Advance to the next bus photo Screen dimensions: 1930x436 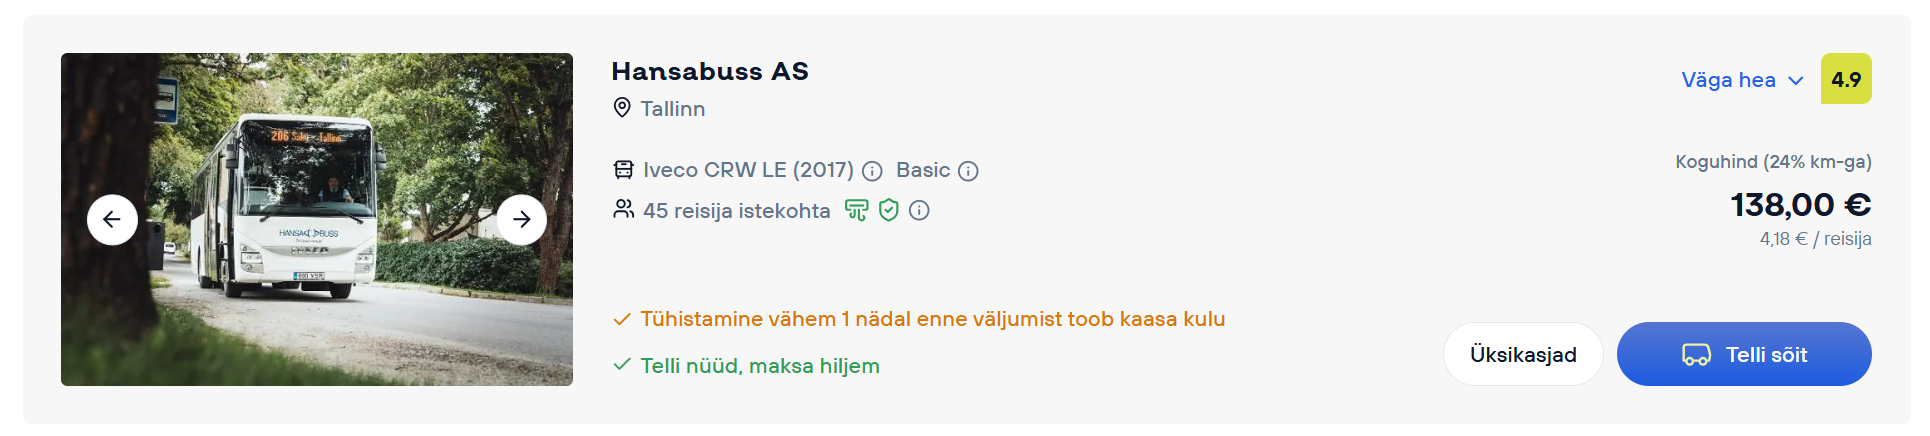pyautogui.click(x=521, y=220)
